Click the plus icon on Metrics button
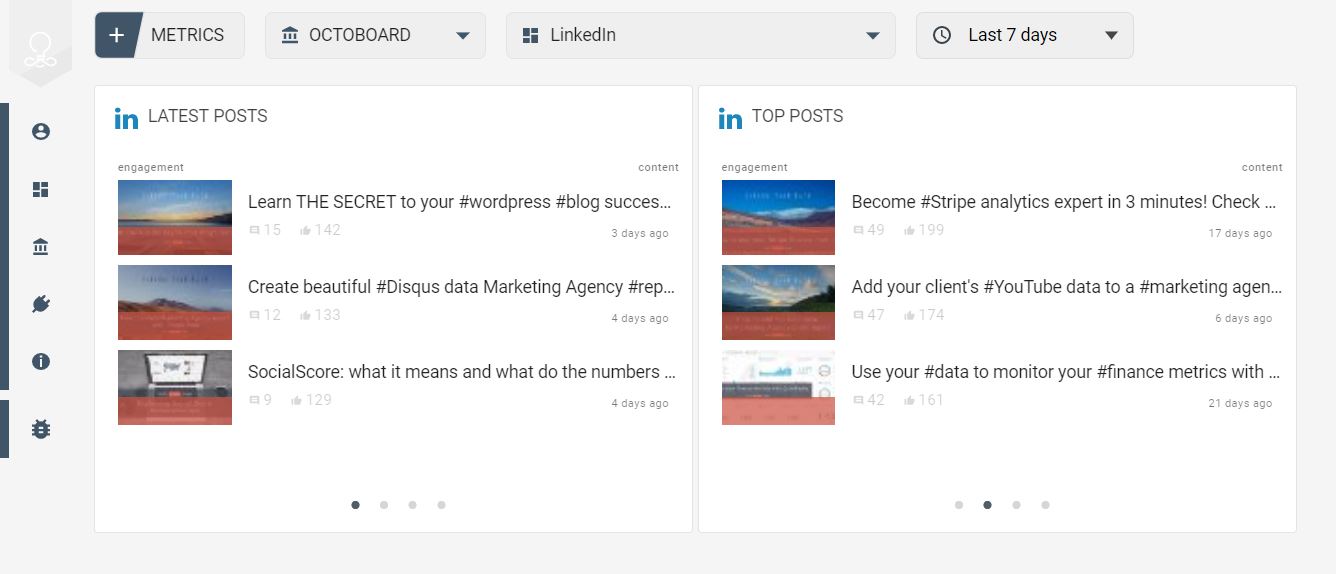This screenshot has height=574, width=1336. click(116, 35)
